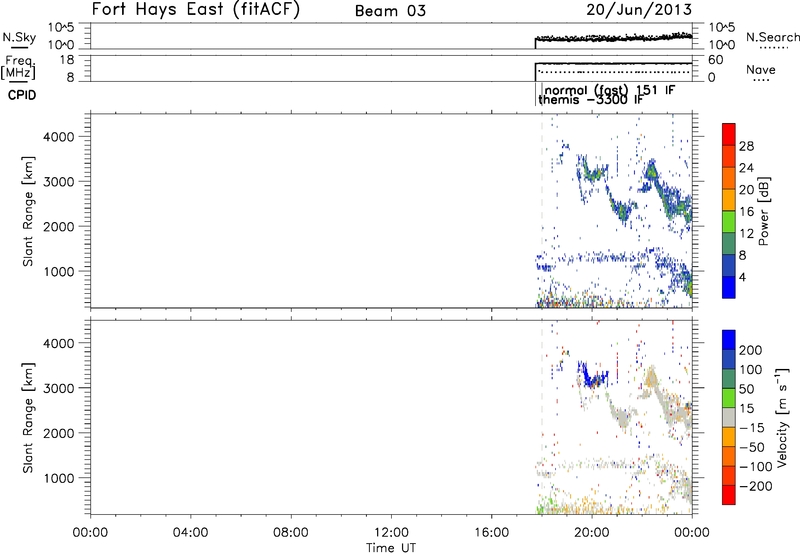Click the 'normal (fast) 151 IF' text
Screen dimensions: 800x554
610,90
